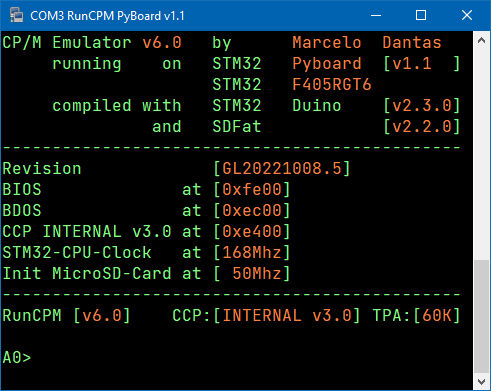Click the name 'Dantas' in header
The height and width of the screenshot is (391, 491).
pyautogui.click(x=412, y=42)
